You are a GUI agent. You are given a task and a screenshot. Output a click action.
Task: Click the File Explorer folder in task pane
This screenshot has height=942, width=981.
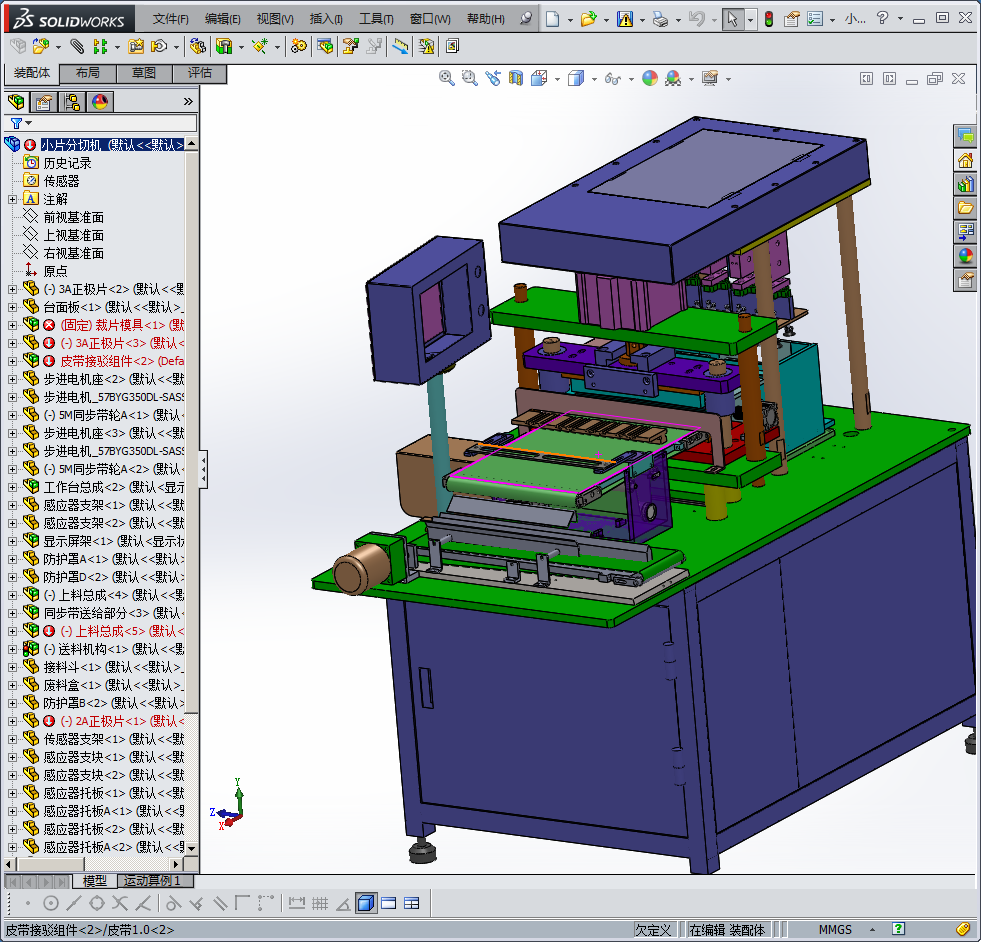[x=965, y=208]
